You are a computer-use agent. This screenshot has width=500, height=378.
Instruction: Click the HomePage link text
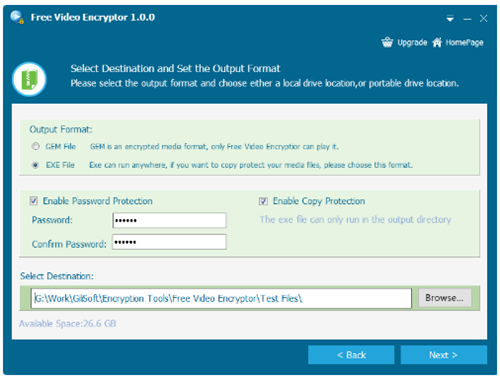464,43
